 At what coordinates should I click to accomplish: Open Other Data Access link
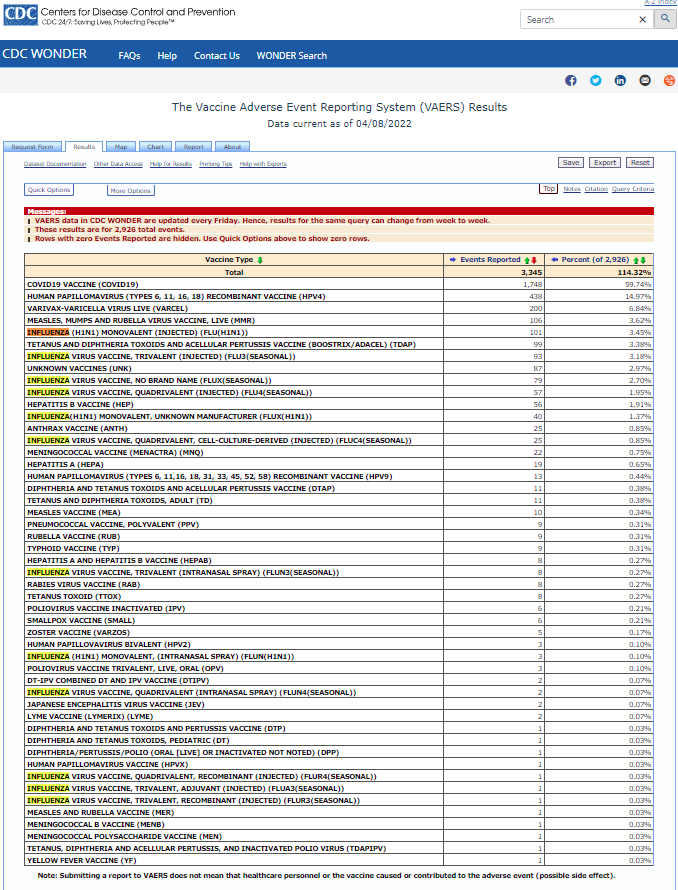[118, 164]
